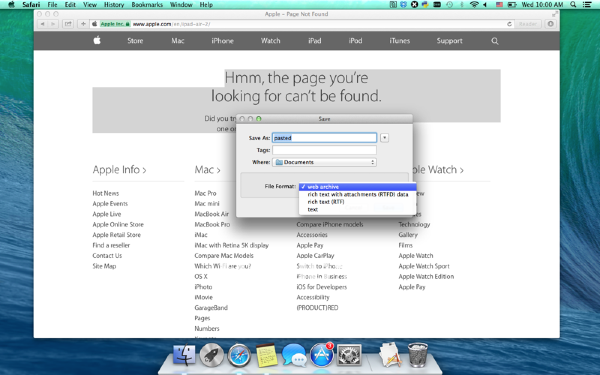Choose rich text (RTF) format
Viewport: 600px width, 375px height.
click(x=357, y=202)
